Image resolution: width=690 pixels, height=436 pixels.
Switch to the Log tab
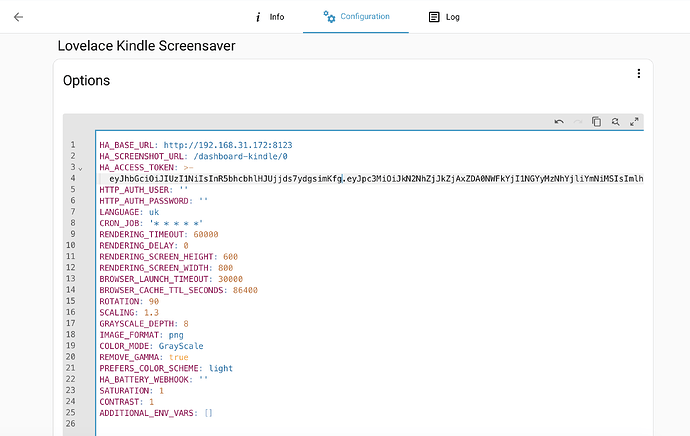444,17
